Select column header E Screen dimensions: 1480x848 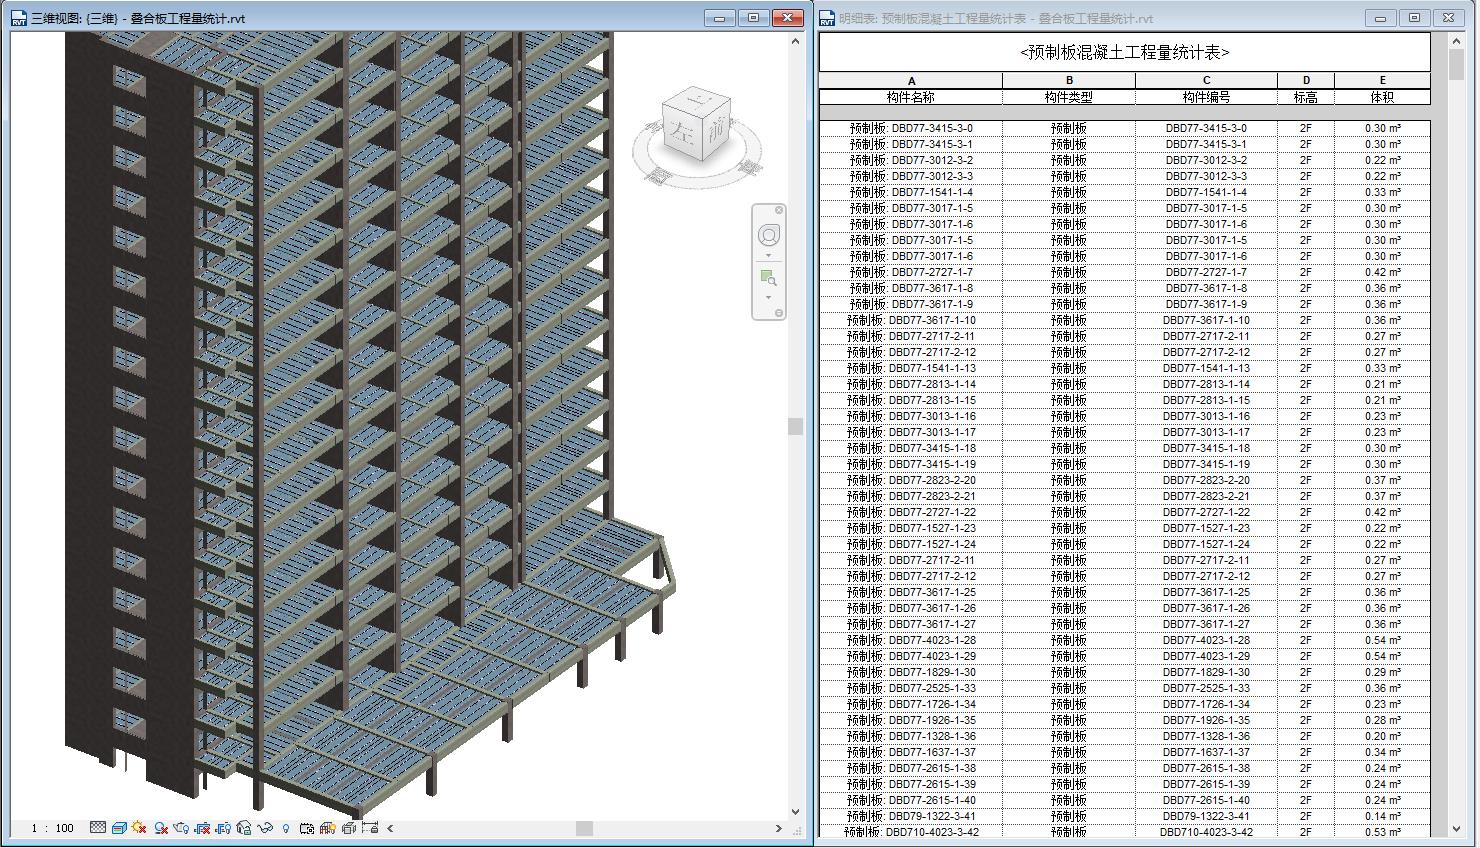pyautogui.click(x=1383, y=81)
